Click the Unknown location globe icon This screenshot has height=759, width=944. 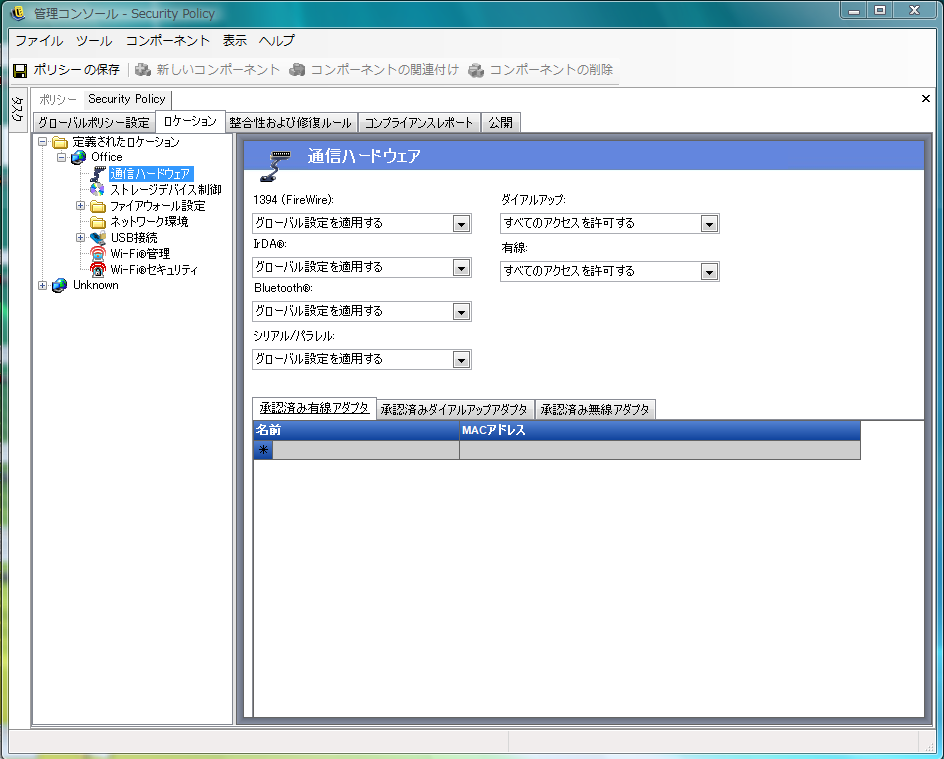click(59, 285)
